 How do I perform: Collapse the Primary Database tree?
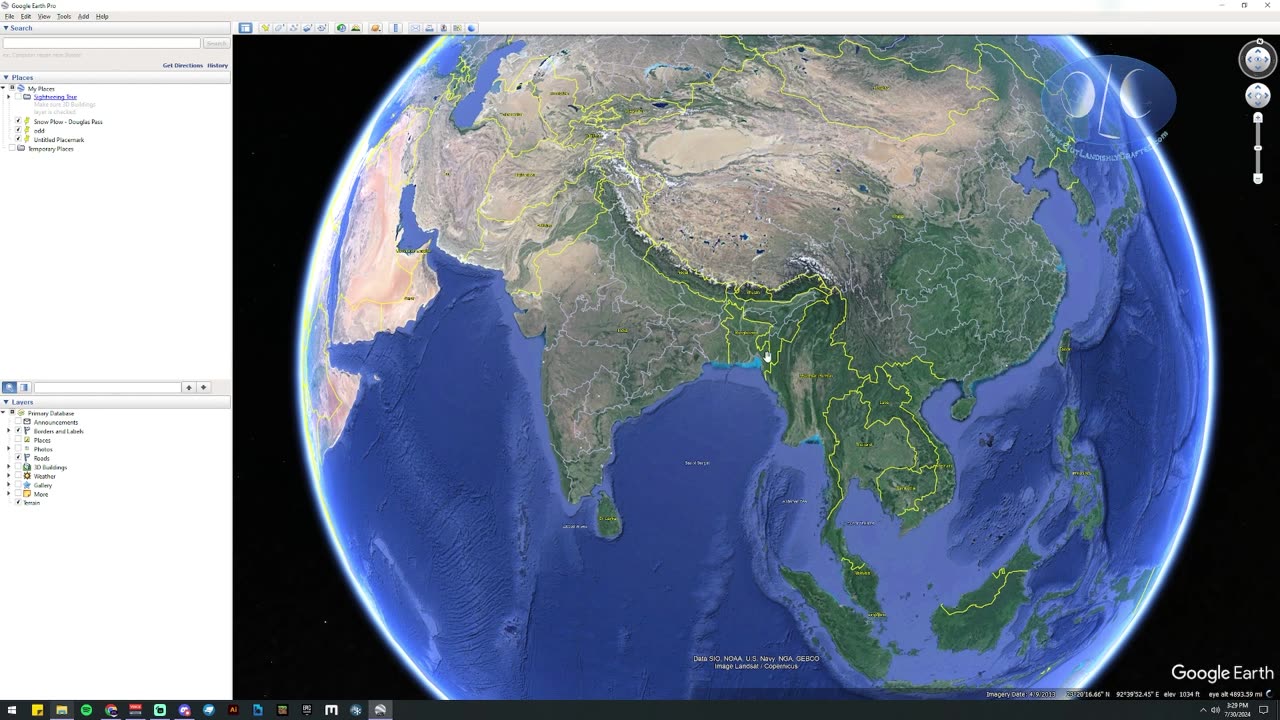tap(4, 413)
